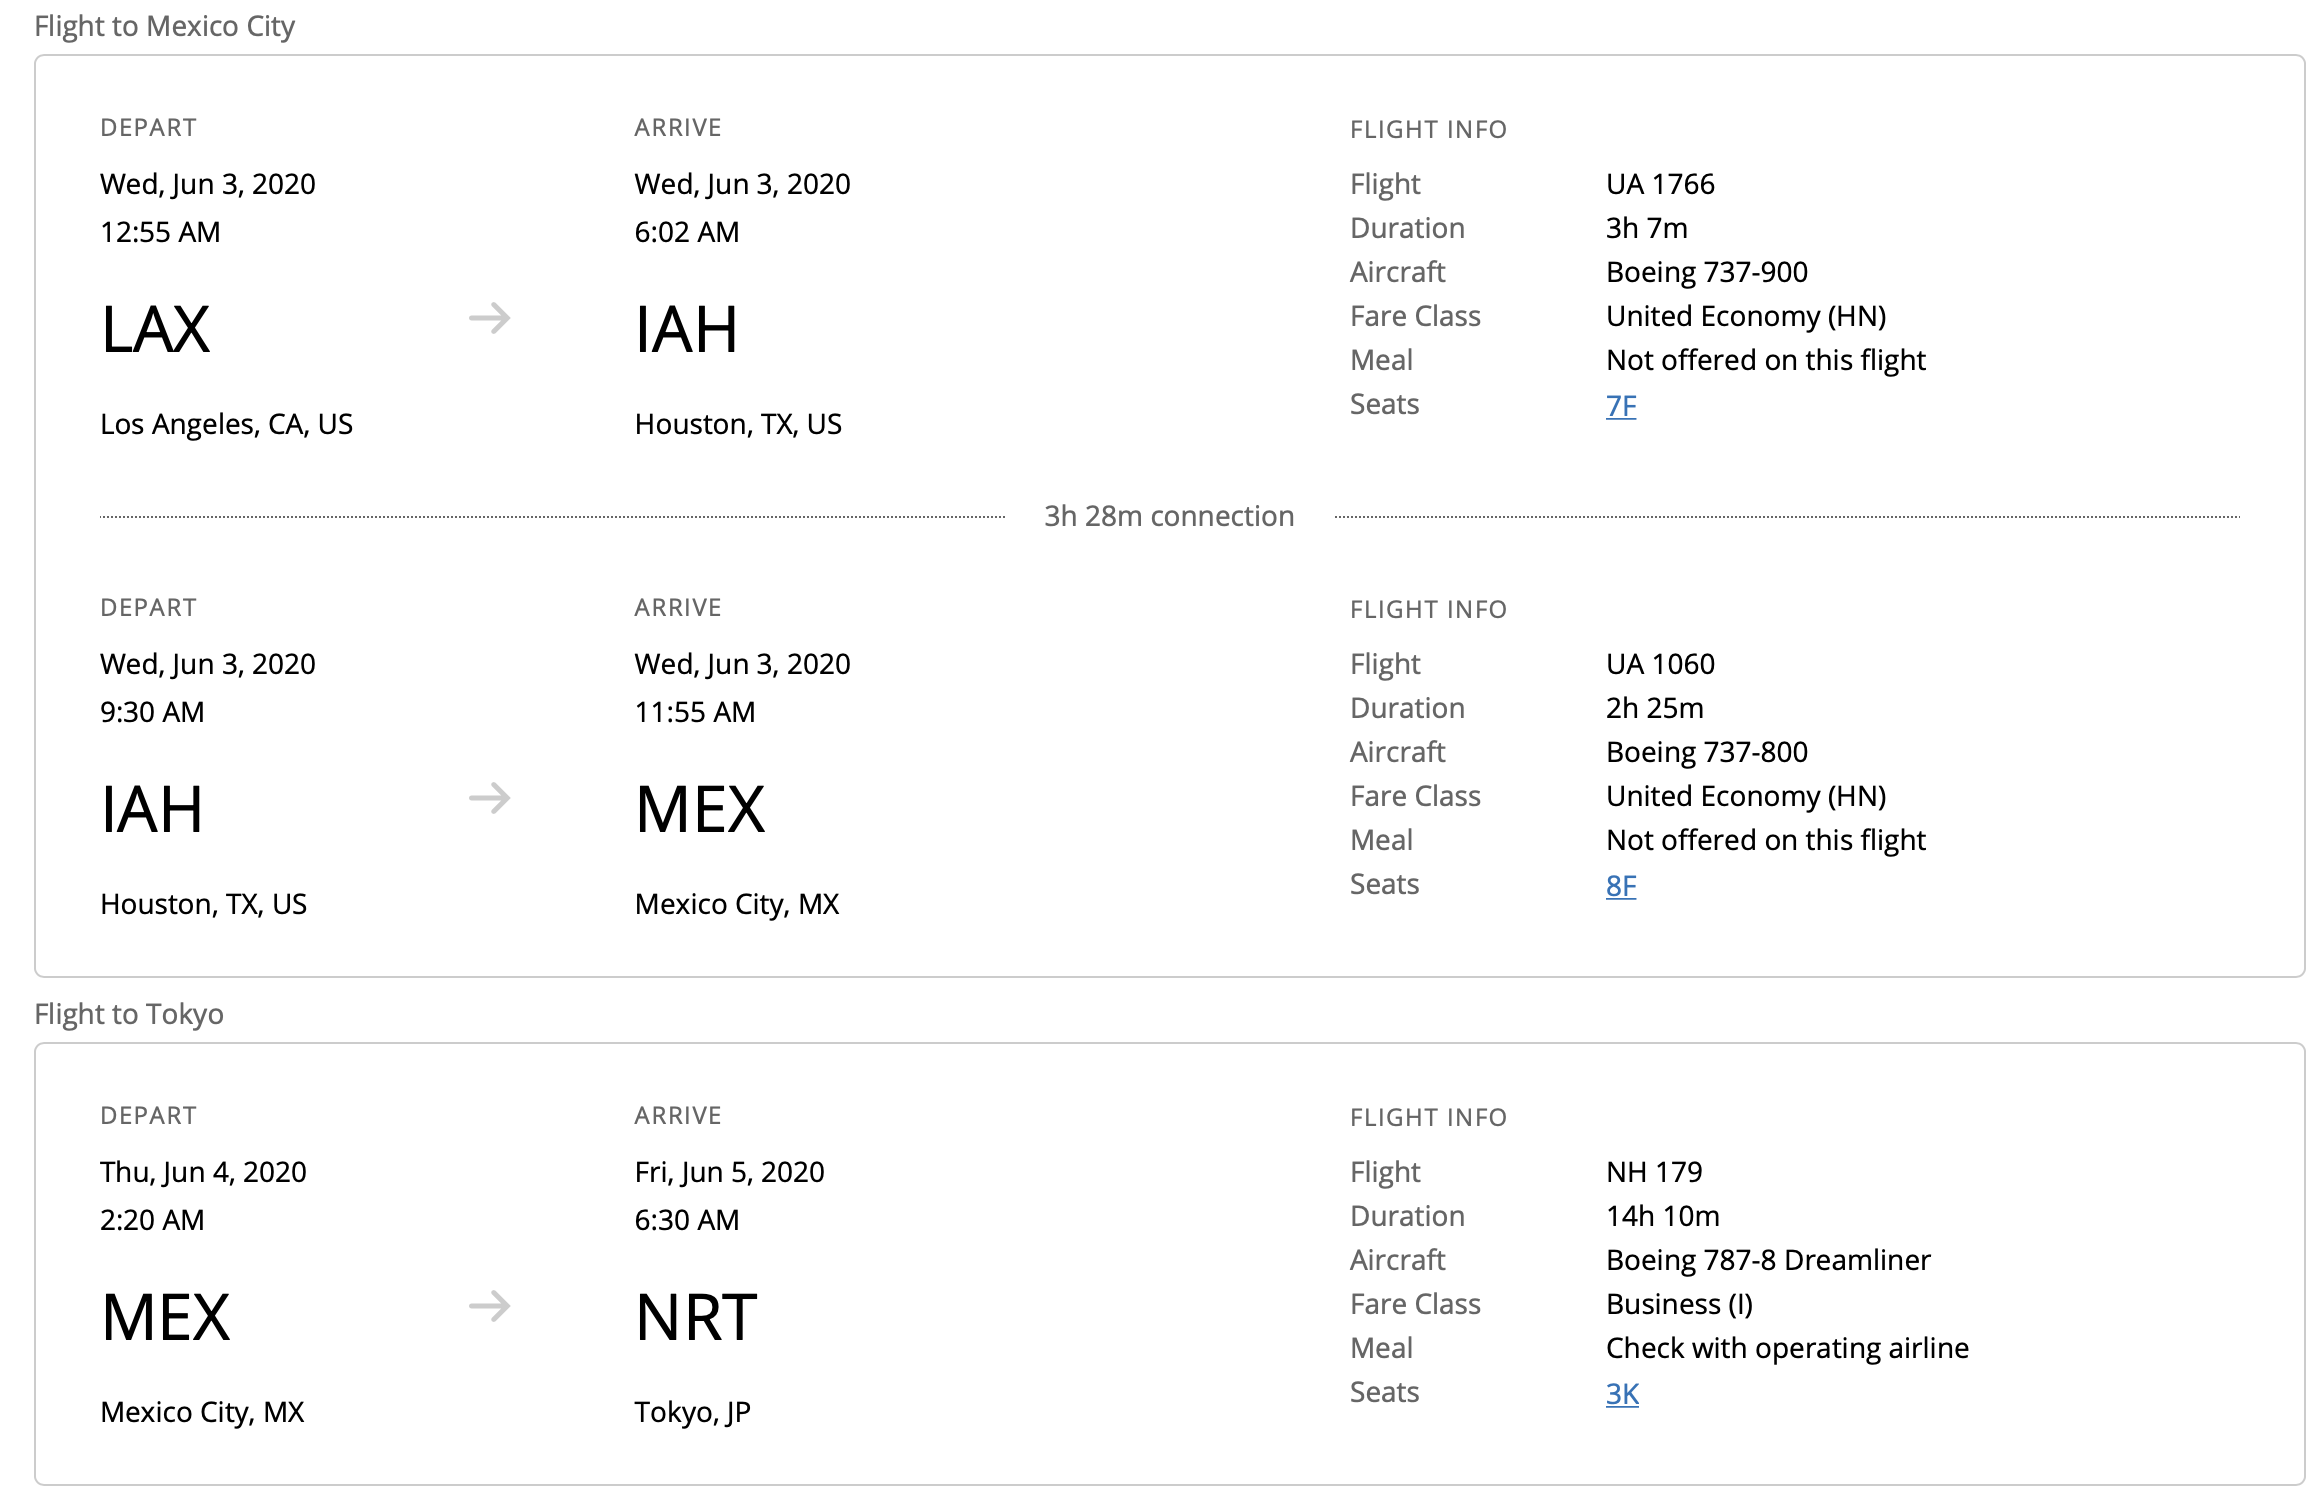Screen dimensions: 2322x1498
Task: Click the "Business (I)" fare class text
Action: click(1679, 1304)
